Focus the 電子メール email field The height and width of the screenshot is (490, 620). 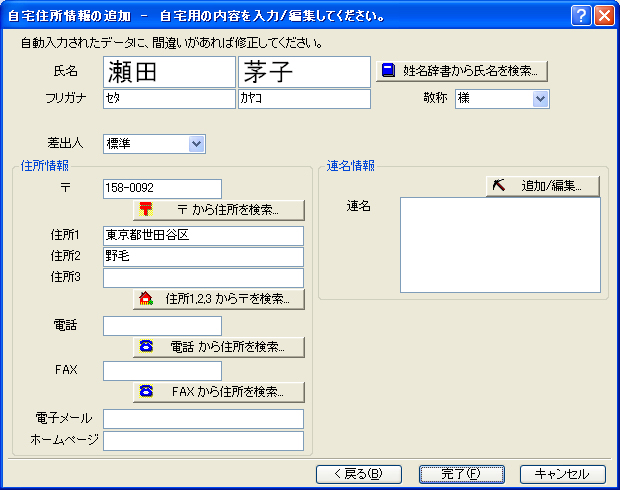click(x=202, y=419)
